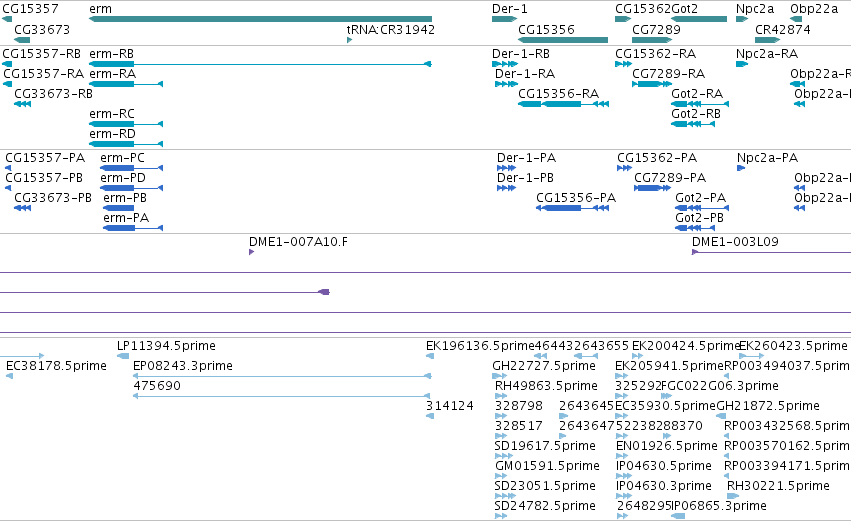This screenshot has height=521, width=851.
Task: Open the erm-RC transcript
Action: (112, 114)
